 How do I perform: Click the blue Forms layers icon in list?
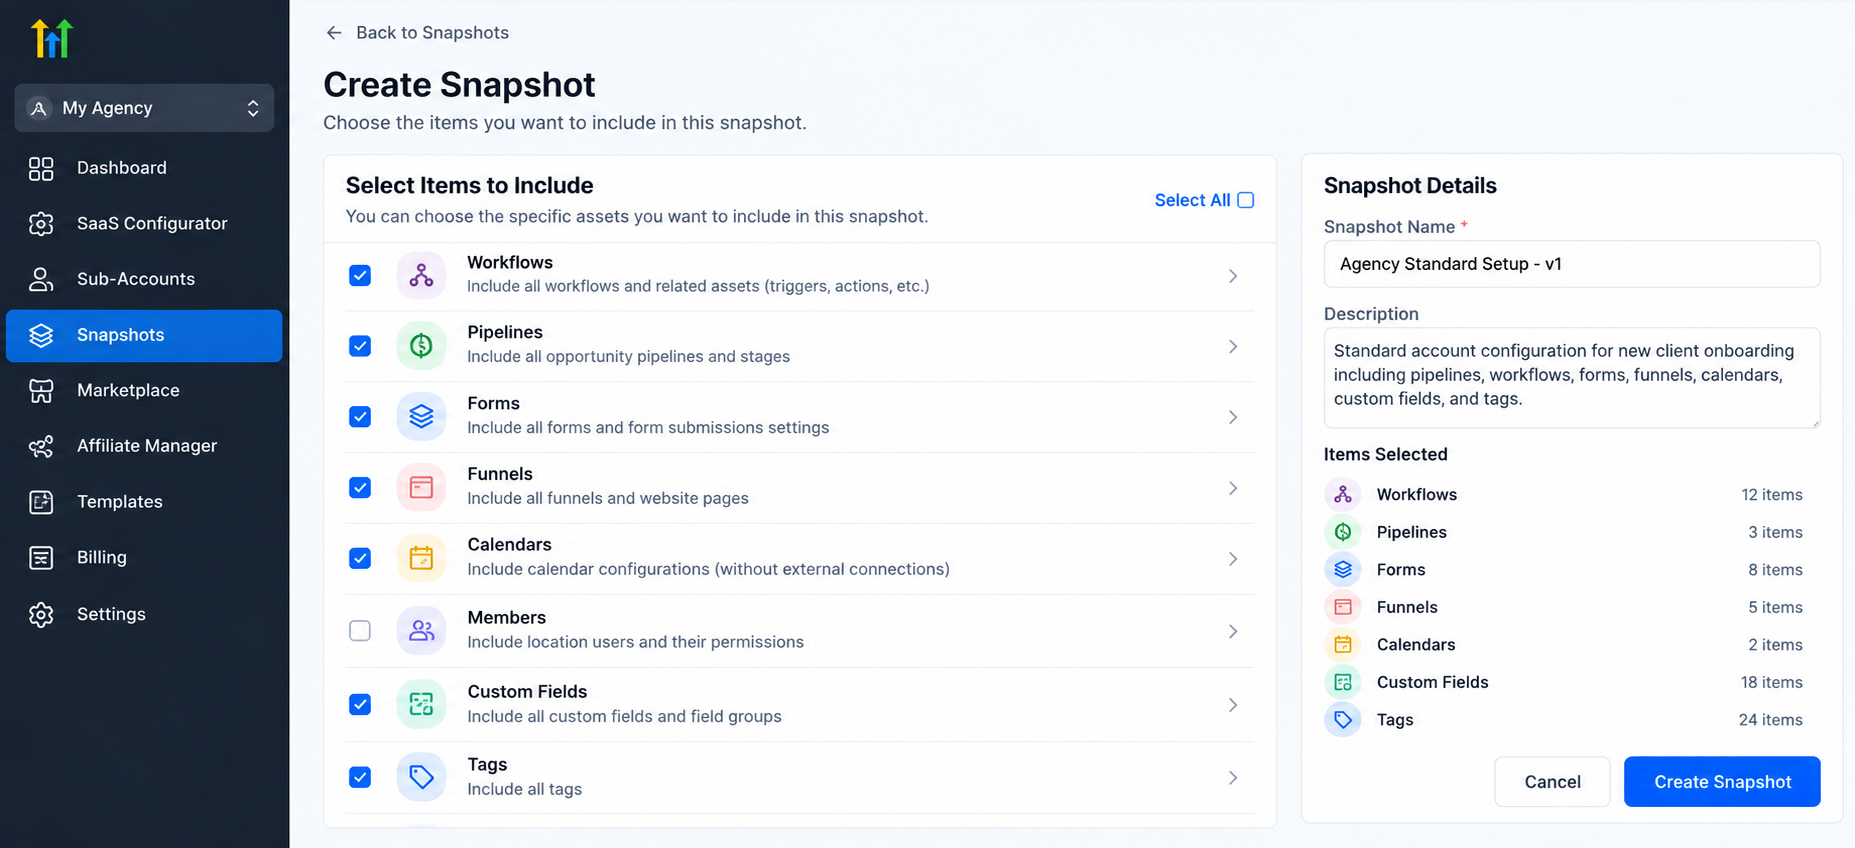(x=421, y=416)
